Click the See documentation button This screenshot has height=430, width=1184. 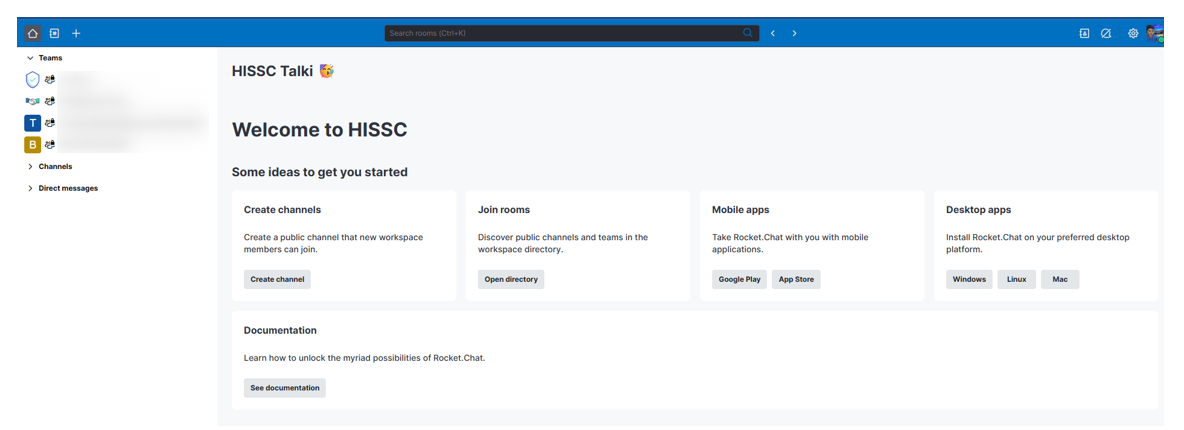pos(285,388)
